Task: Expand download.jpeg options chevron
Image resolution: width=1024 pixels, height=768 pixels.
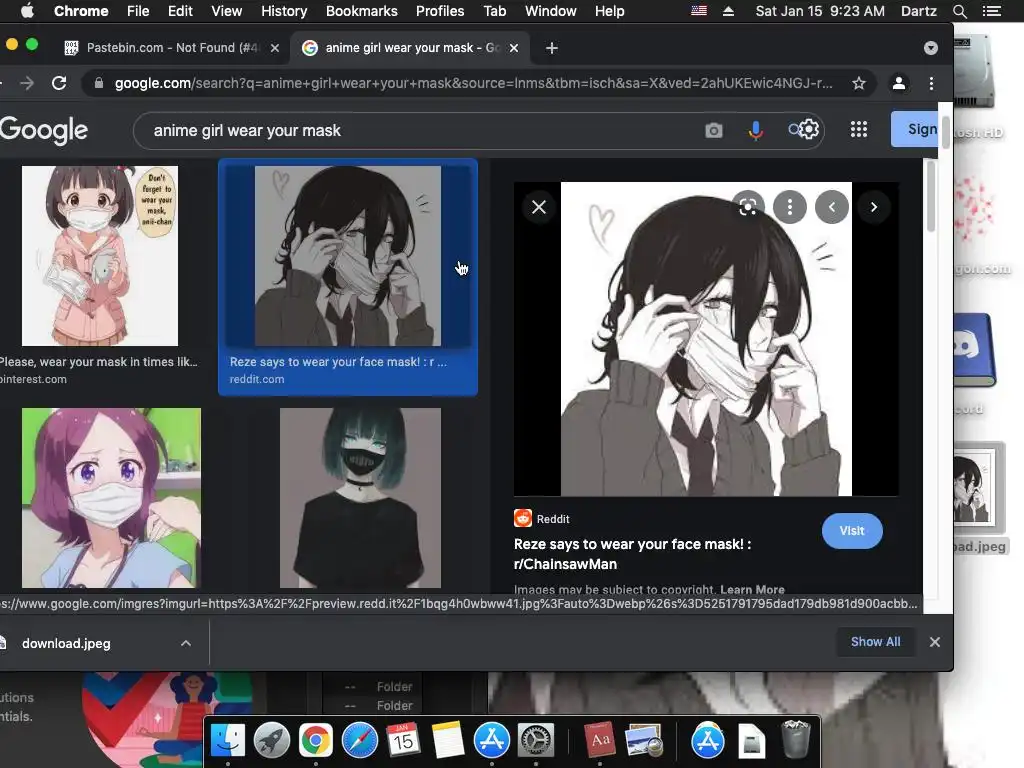Action: coord(186,643)
